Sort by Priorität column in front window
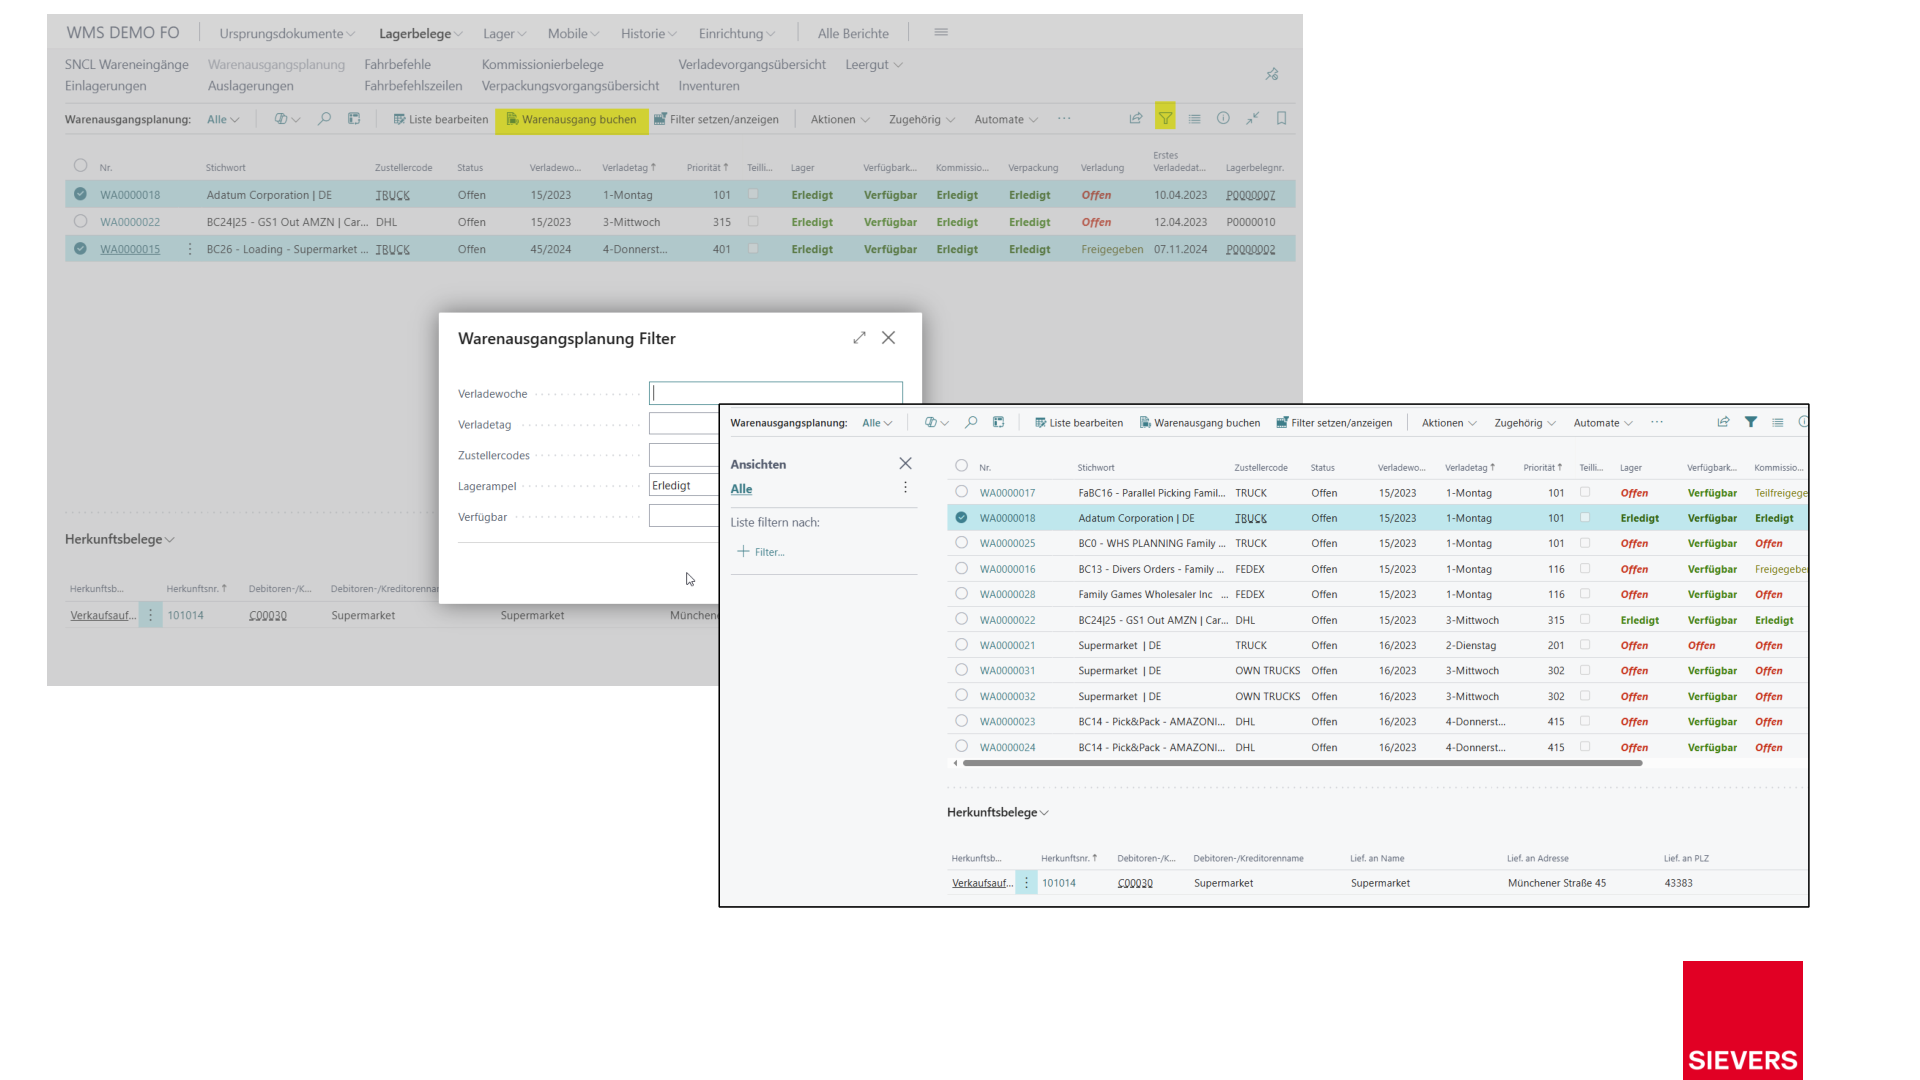1920x1080 pixels. point(1542,468)
